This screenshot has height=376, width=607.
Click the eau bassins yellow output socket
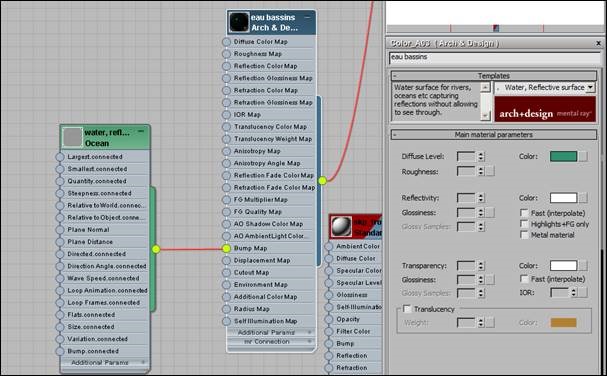322,180
